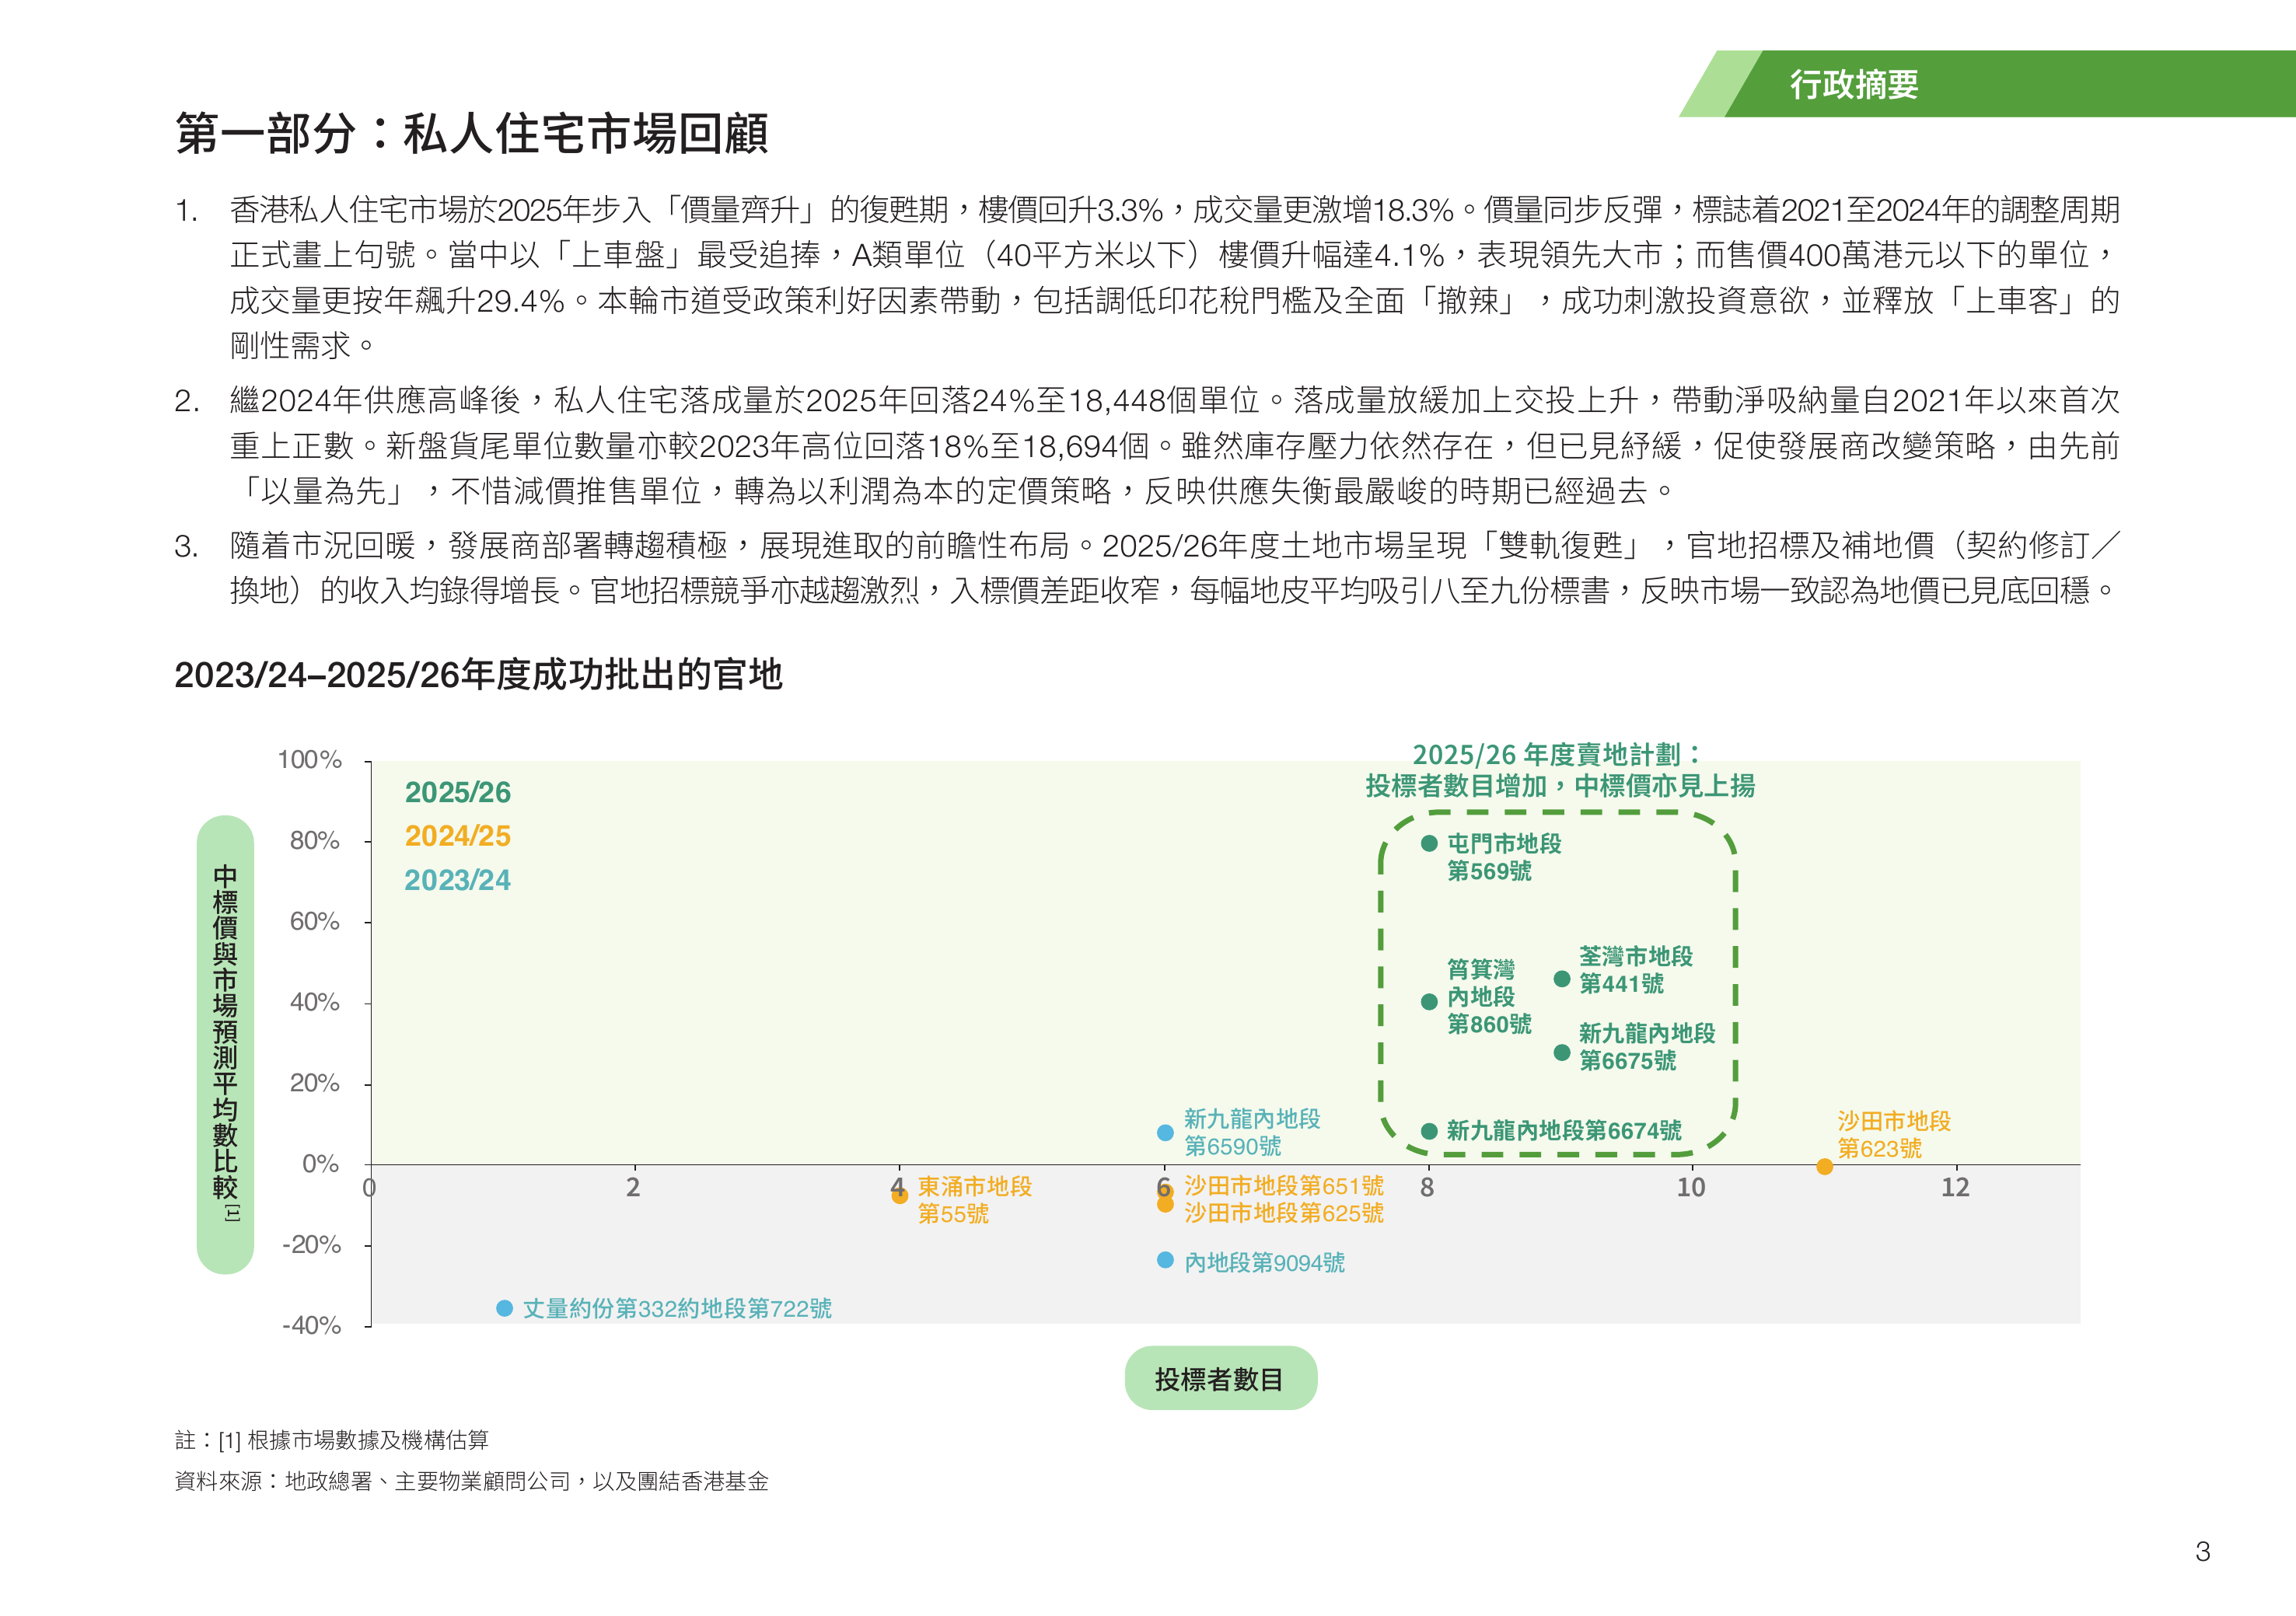Select the heading 第一部分：私人住宅市場回顧
Viewport: 2296px width, 1616px height.
click(x=472, y=134)
